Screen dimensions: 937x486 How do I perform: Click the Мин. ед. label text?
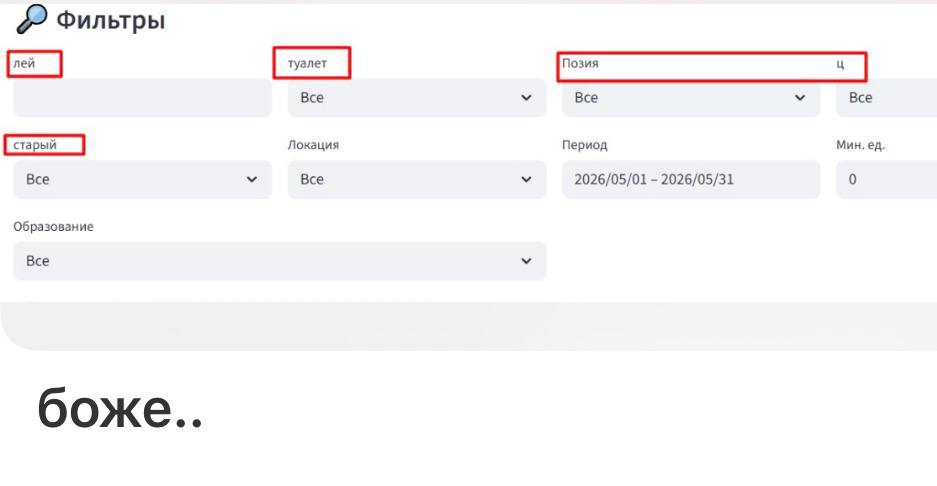click(861, 145)
